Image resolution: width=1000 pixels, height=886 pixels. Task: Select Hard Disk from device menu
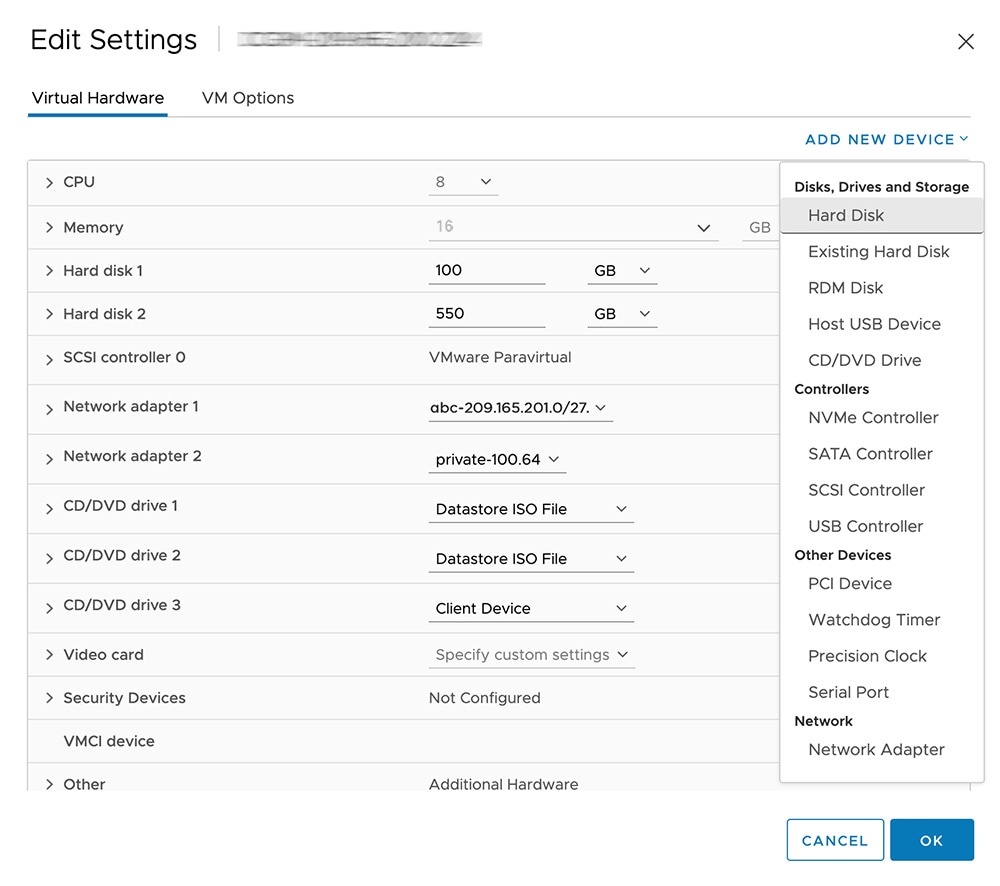(846, 215)
